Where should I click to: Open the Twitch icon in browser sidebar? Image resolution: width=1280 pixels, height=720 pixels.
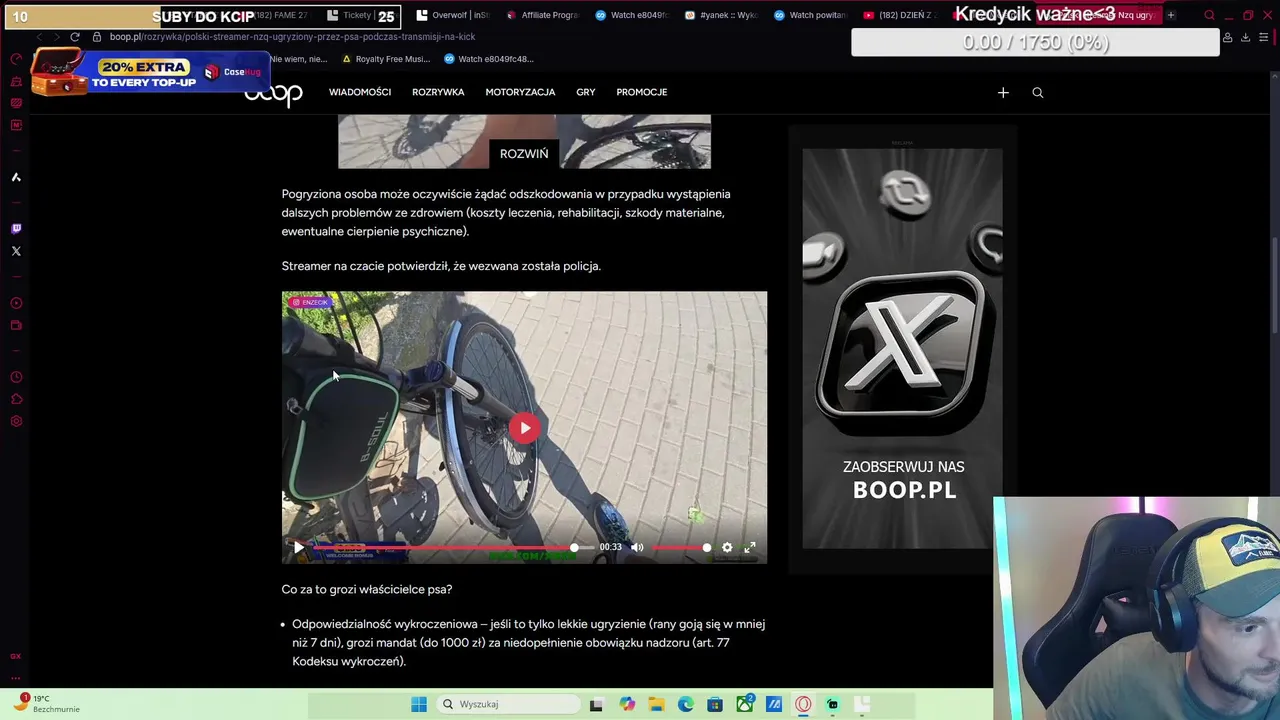16,229
